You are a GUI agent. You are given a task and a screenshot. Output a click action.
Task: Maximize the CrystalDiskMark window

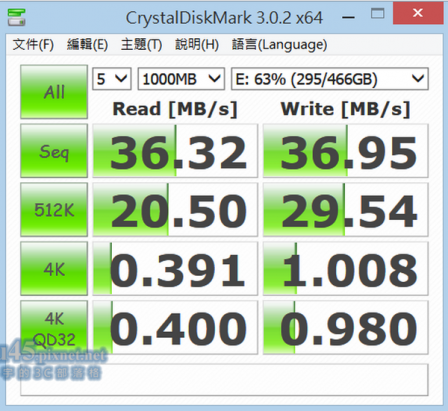(377, 14)
